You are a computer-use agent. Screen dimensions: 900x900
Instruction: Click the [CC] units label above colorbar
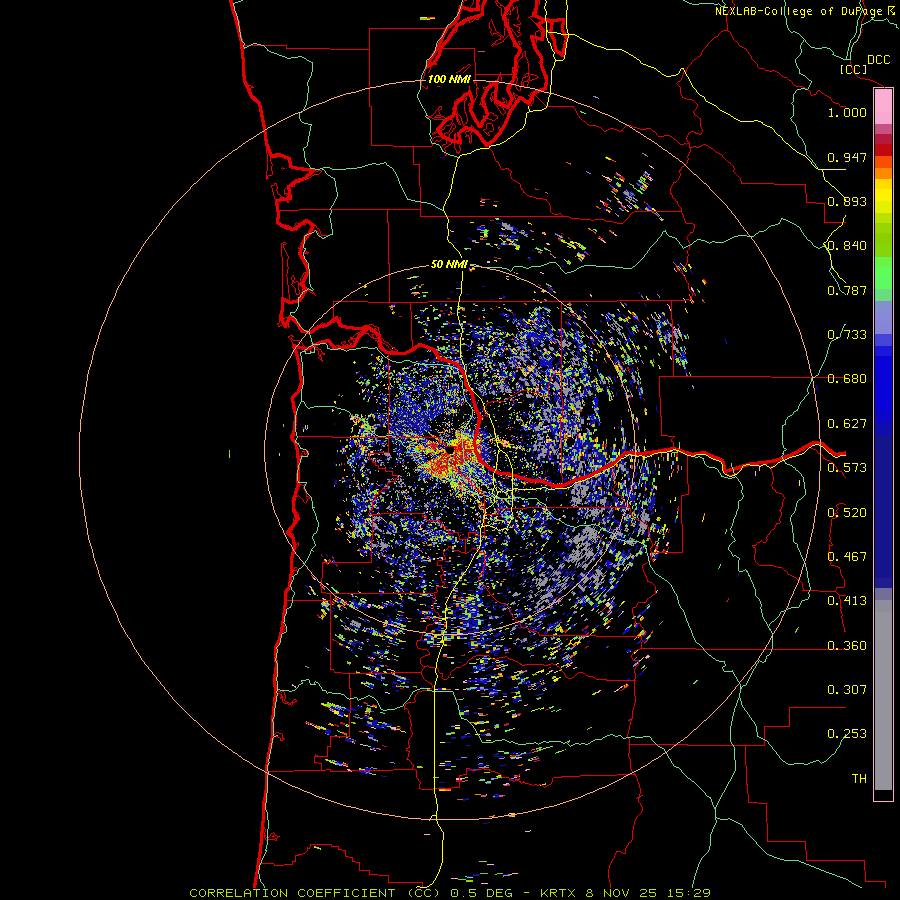(x=853, y=69)
